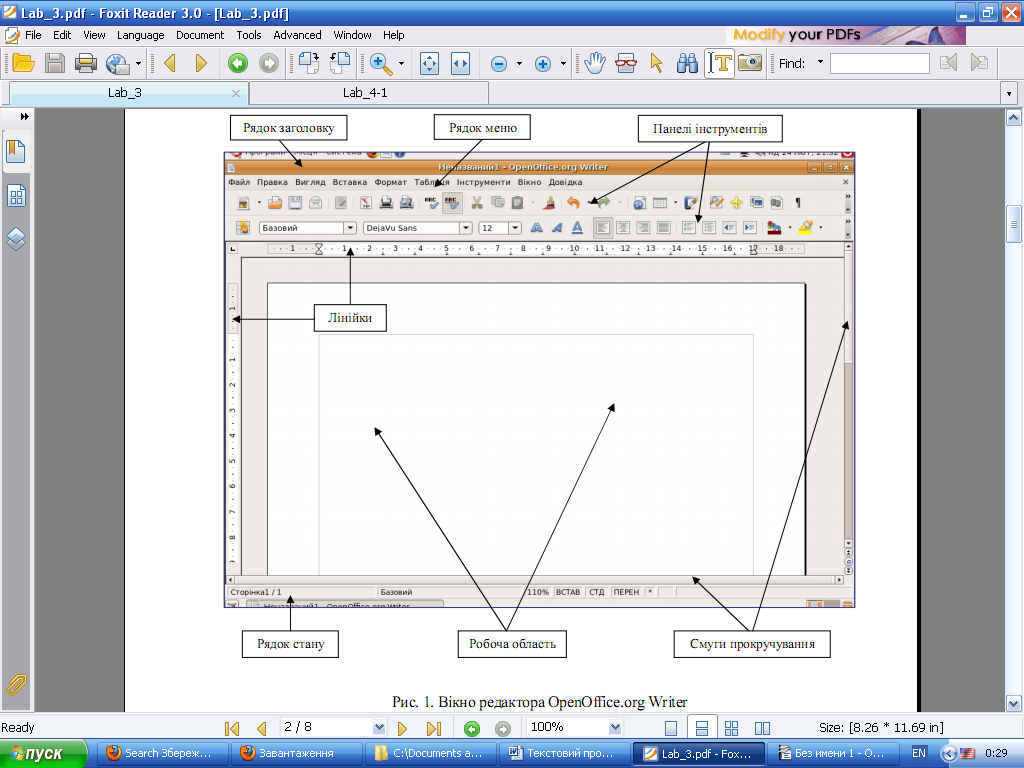
Task: Select the Hand tool
Action: [595, 63]
